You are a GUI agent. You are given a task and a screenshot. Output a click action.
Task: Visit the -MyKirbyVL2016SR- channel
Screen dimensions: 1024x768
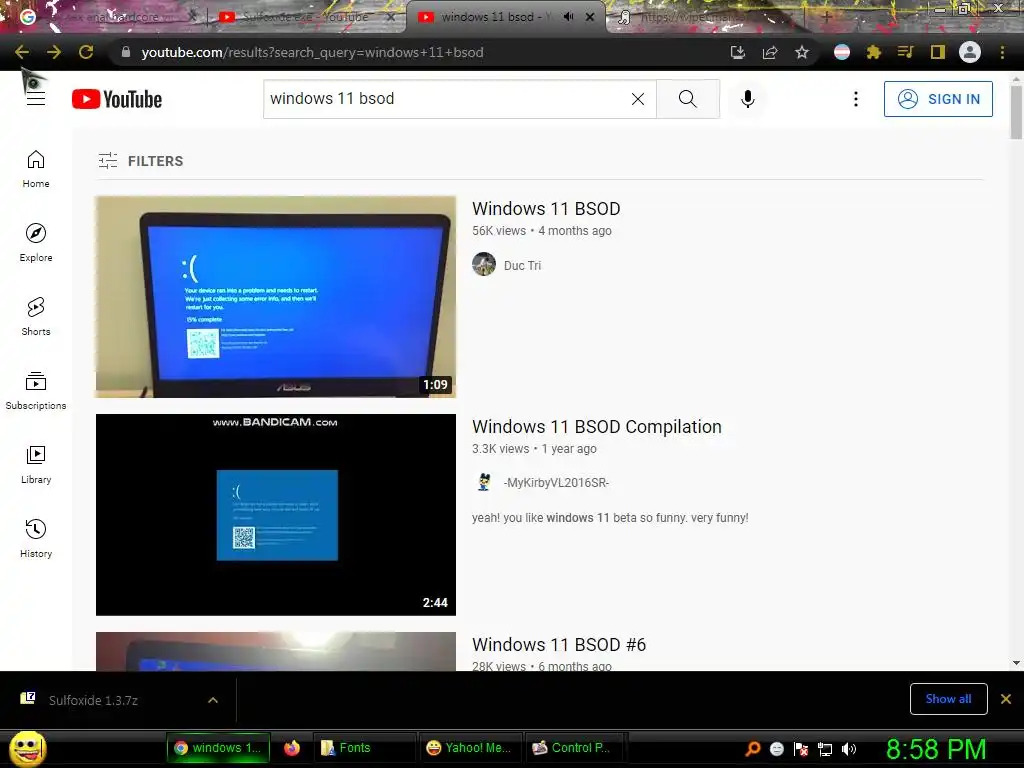coord(556,483)
